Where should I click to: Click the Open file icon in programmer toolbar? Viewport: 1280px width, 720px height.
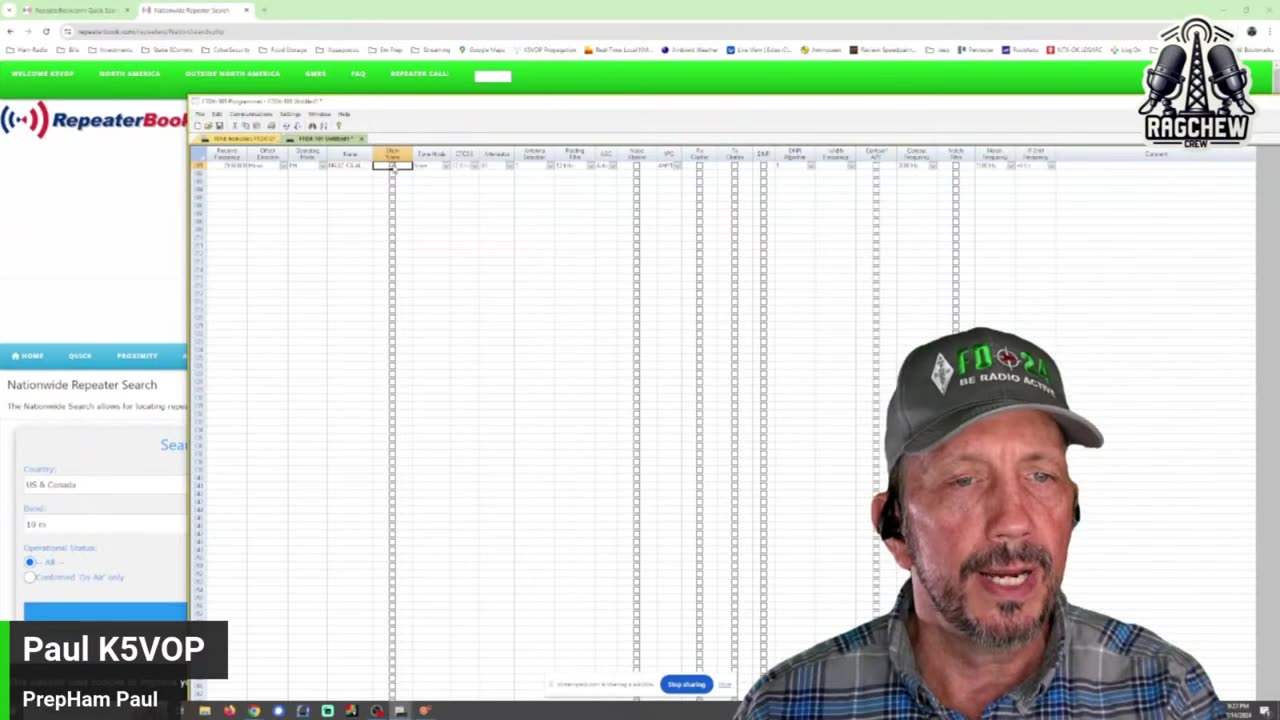point(208,126)
